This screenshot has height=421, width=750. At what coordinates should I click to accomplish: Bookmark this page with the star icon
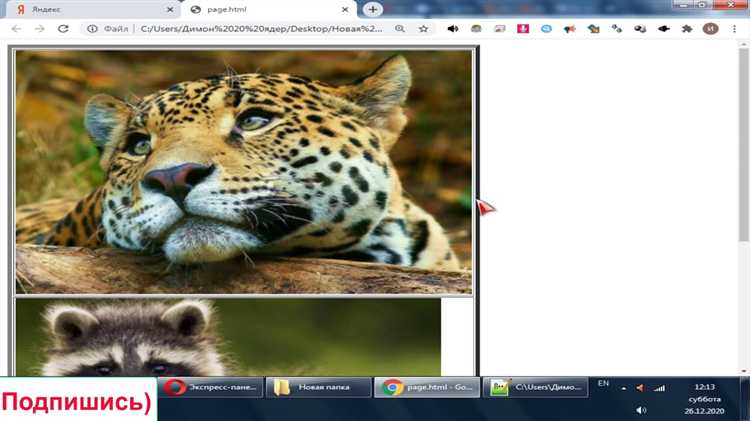click(423, 29)
